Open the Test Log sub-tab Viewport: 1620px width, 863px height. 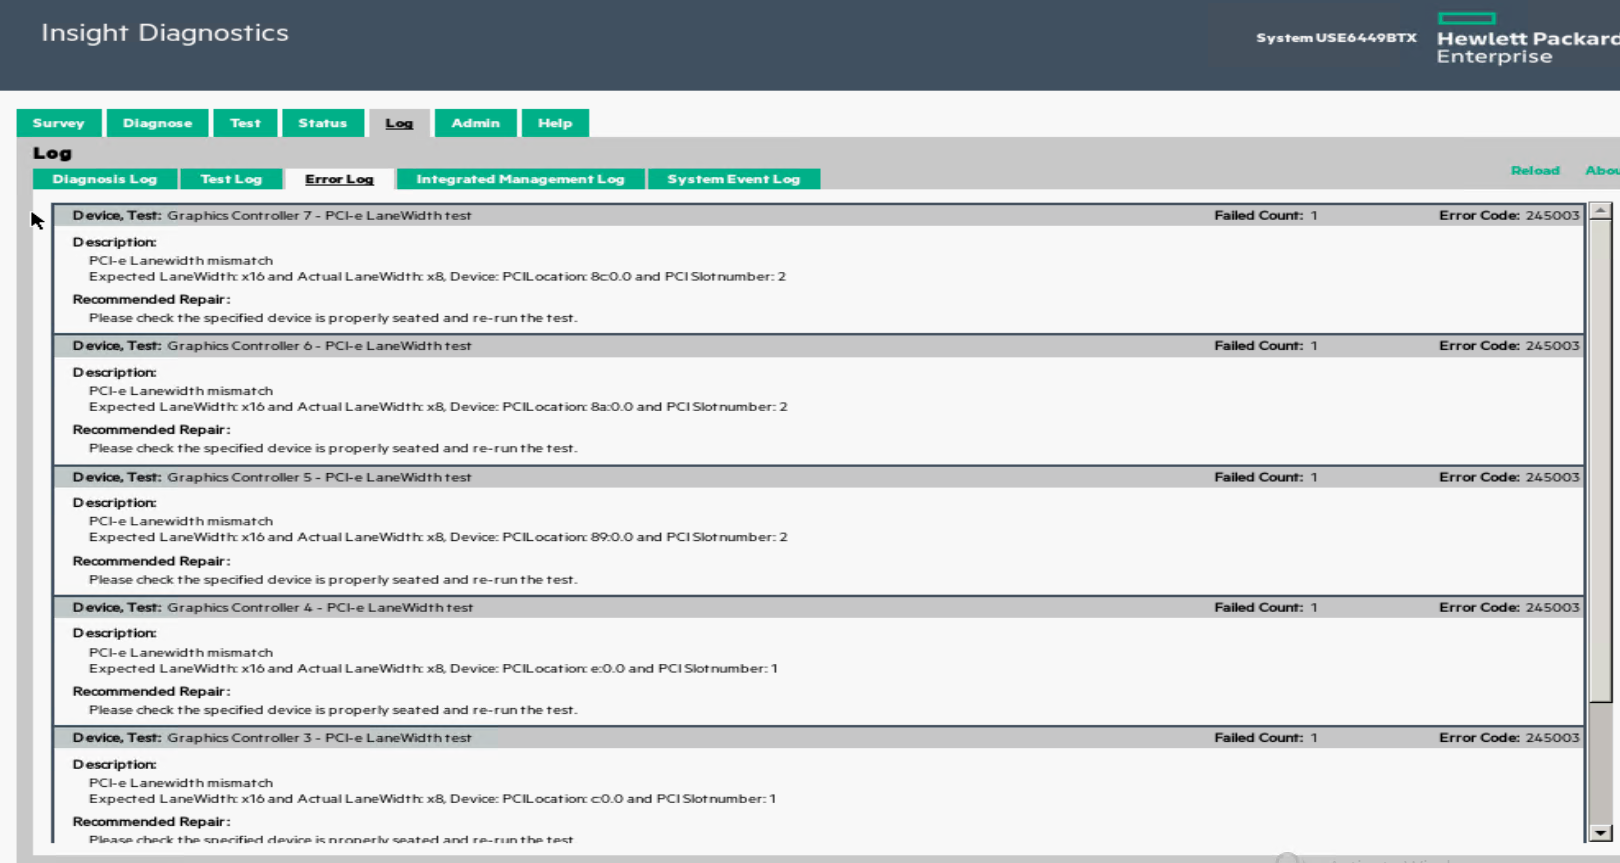click(x=231, y=179)
